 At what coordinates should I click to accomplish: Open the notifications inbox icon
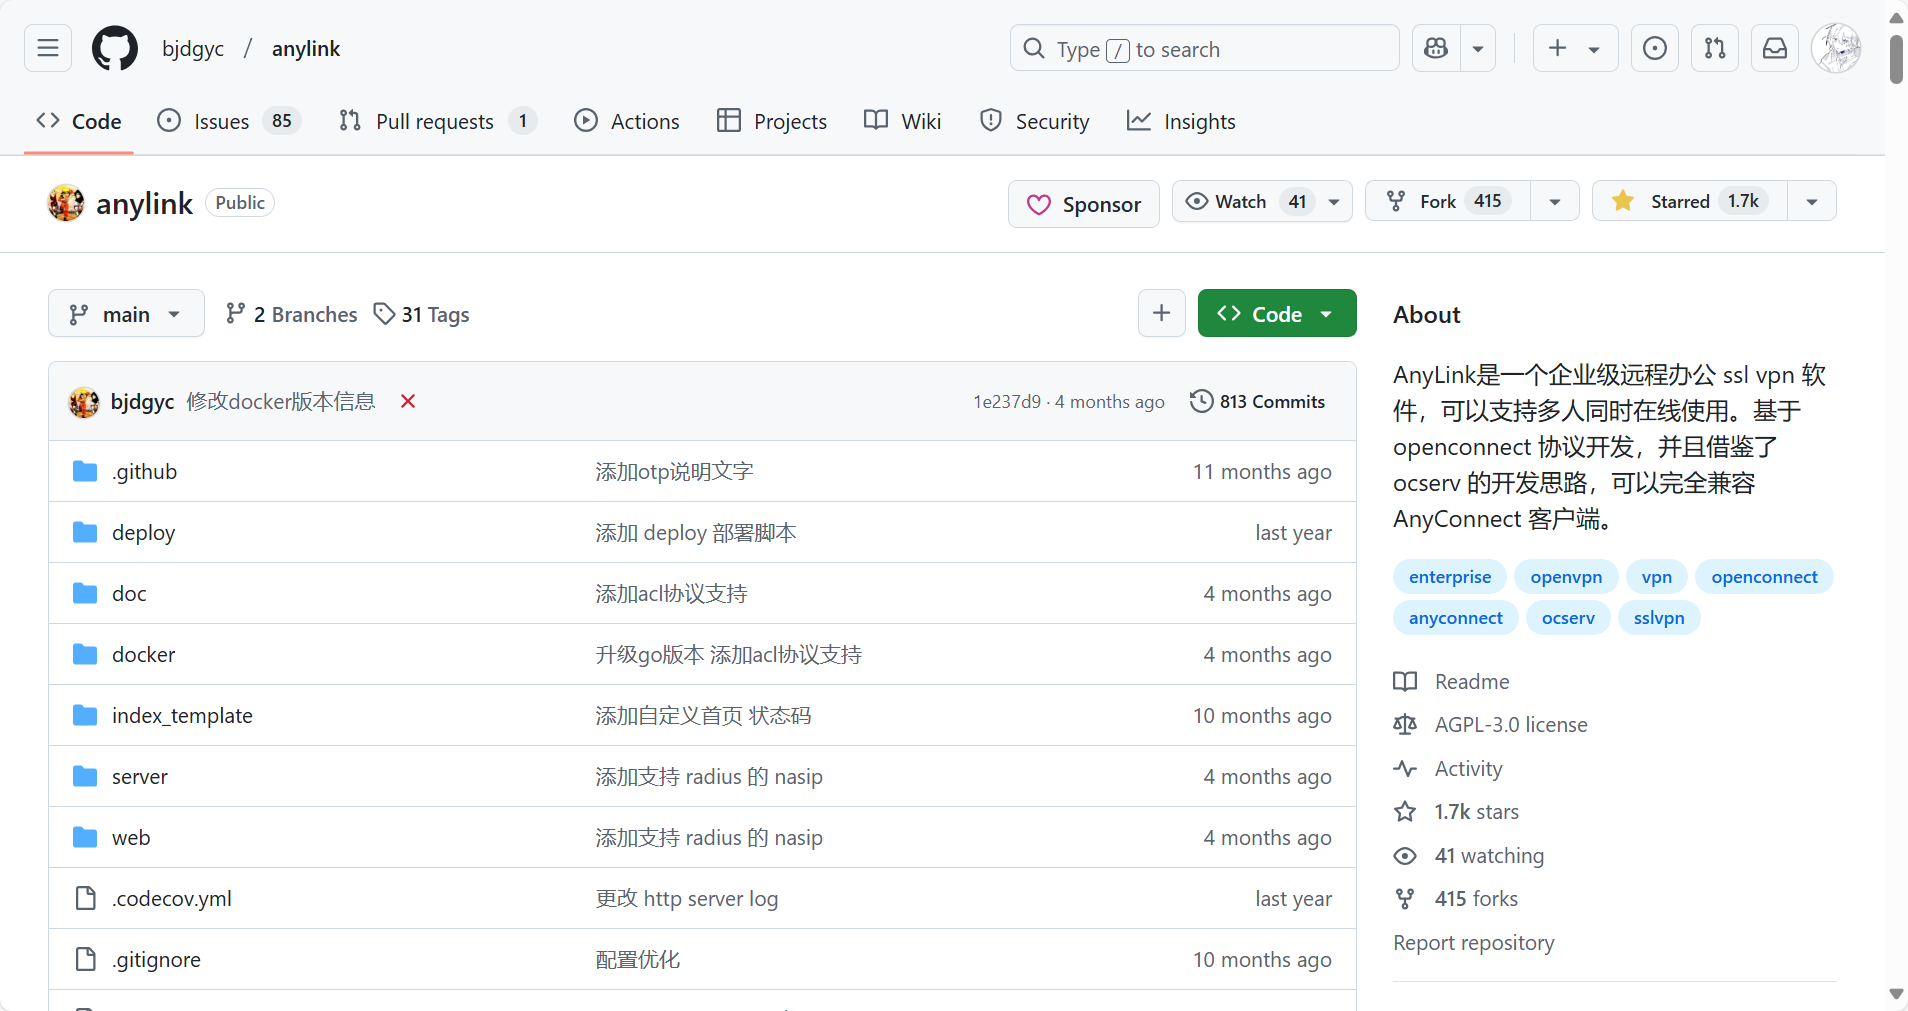pyautogui.click(x=1775, y=48)
